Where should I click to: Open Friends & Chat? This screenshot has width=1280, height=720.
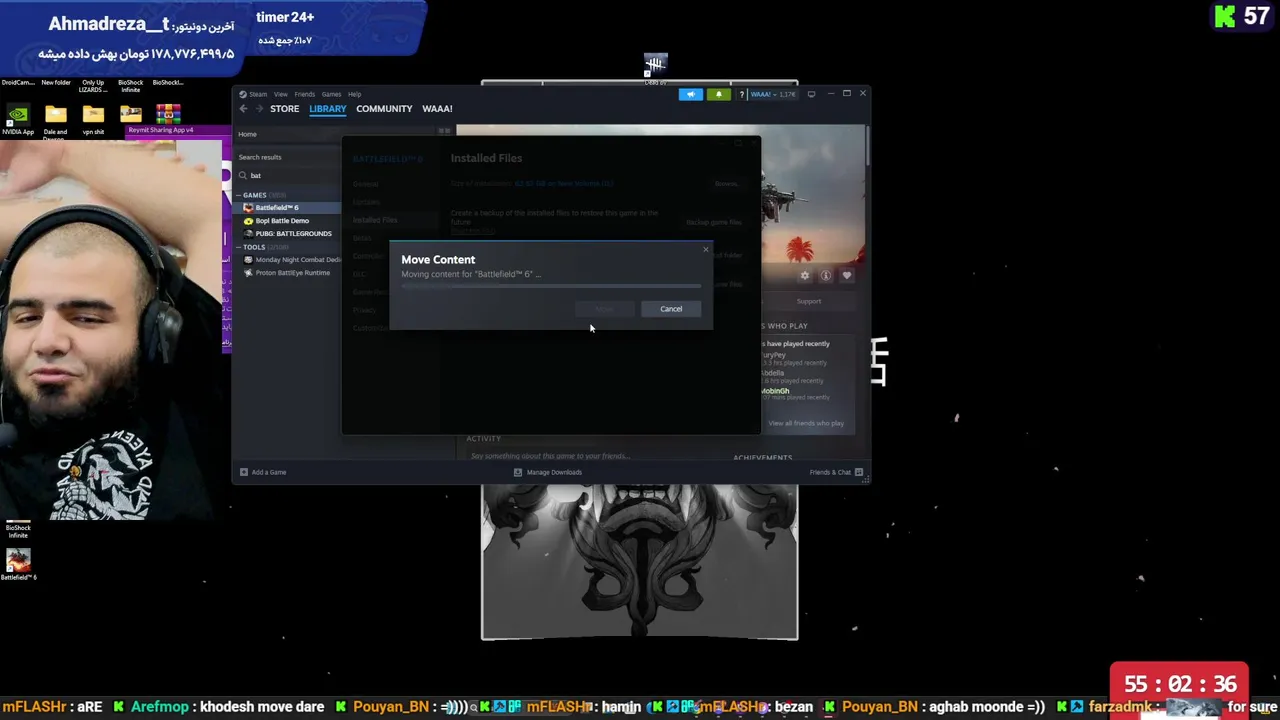(836, 472)
